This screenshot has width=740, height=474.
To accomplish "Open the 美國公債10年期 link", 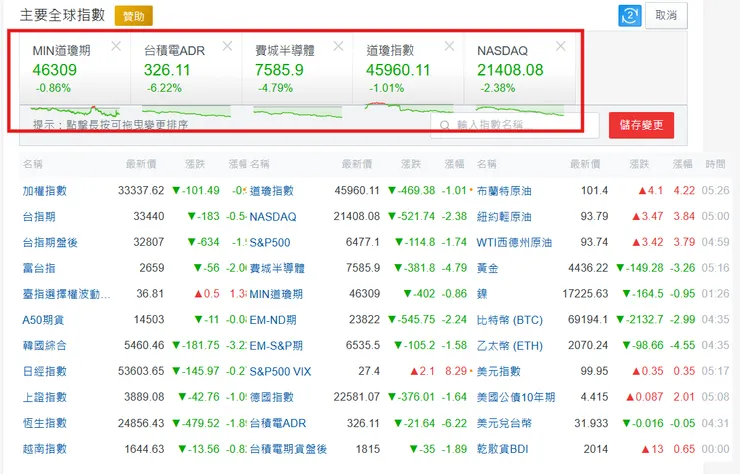I will click(x=516, y=398).
